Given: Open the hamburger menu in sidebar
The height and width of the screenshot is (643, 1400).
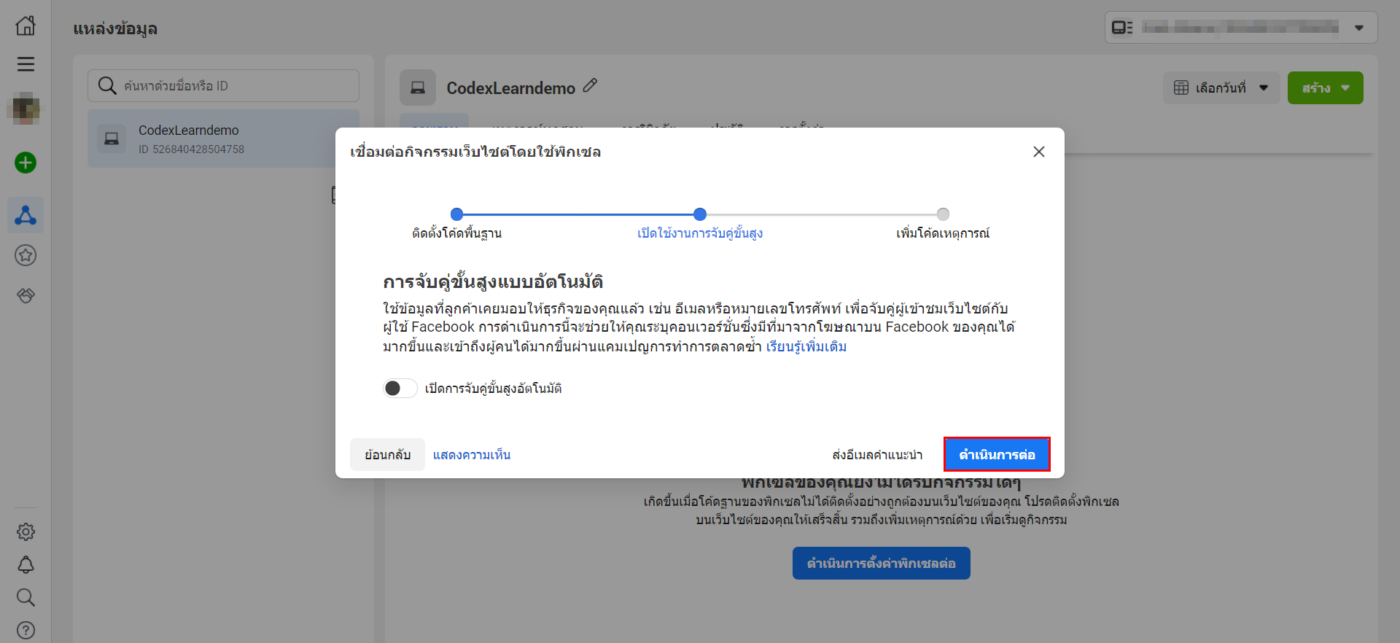Looking at the screenshot, I should click(x=26, y=65).
